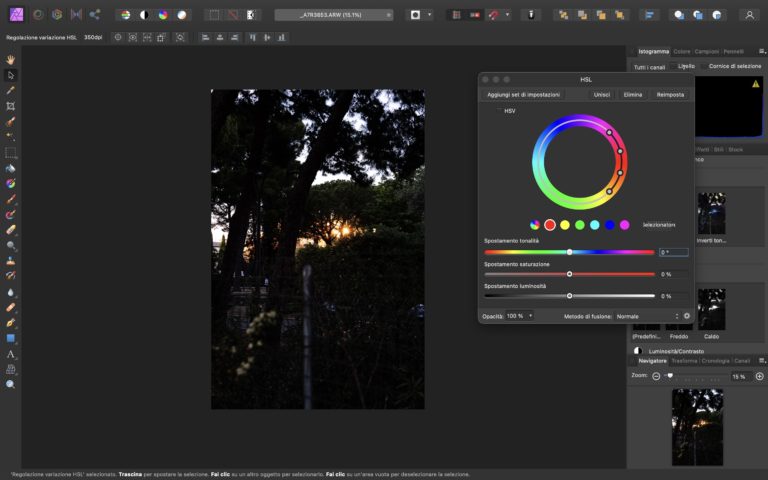Open the snapping options dropdown arrow

coord(507,15)
